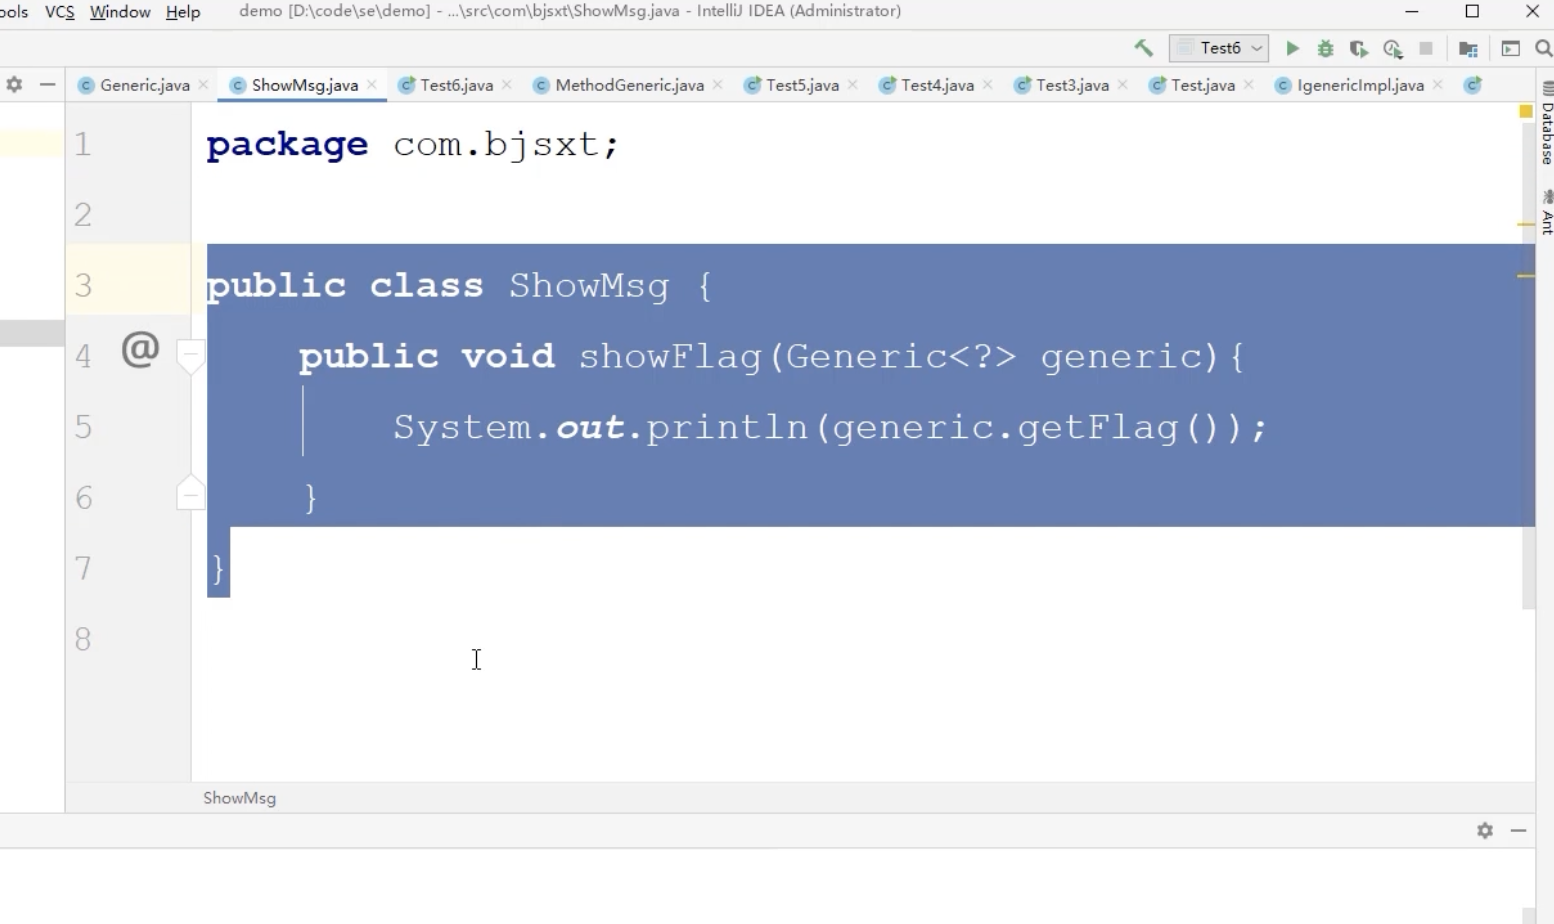The width and height of the screenshot is (1554, 924).
Task: Open project panel settings gear
Action: tap(14, 85)
